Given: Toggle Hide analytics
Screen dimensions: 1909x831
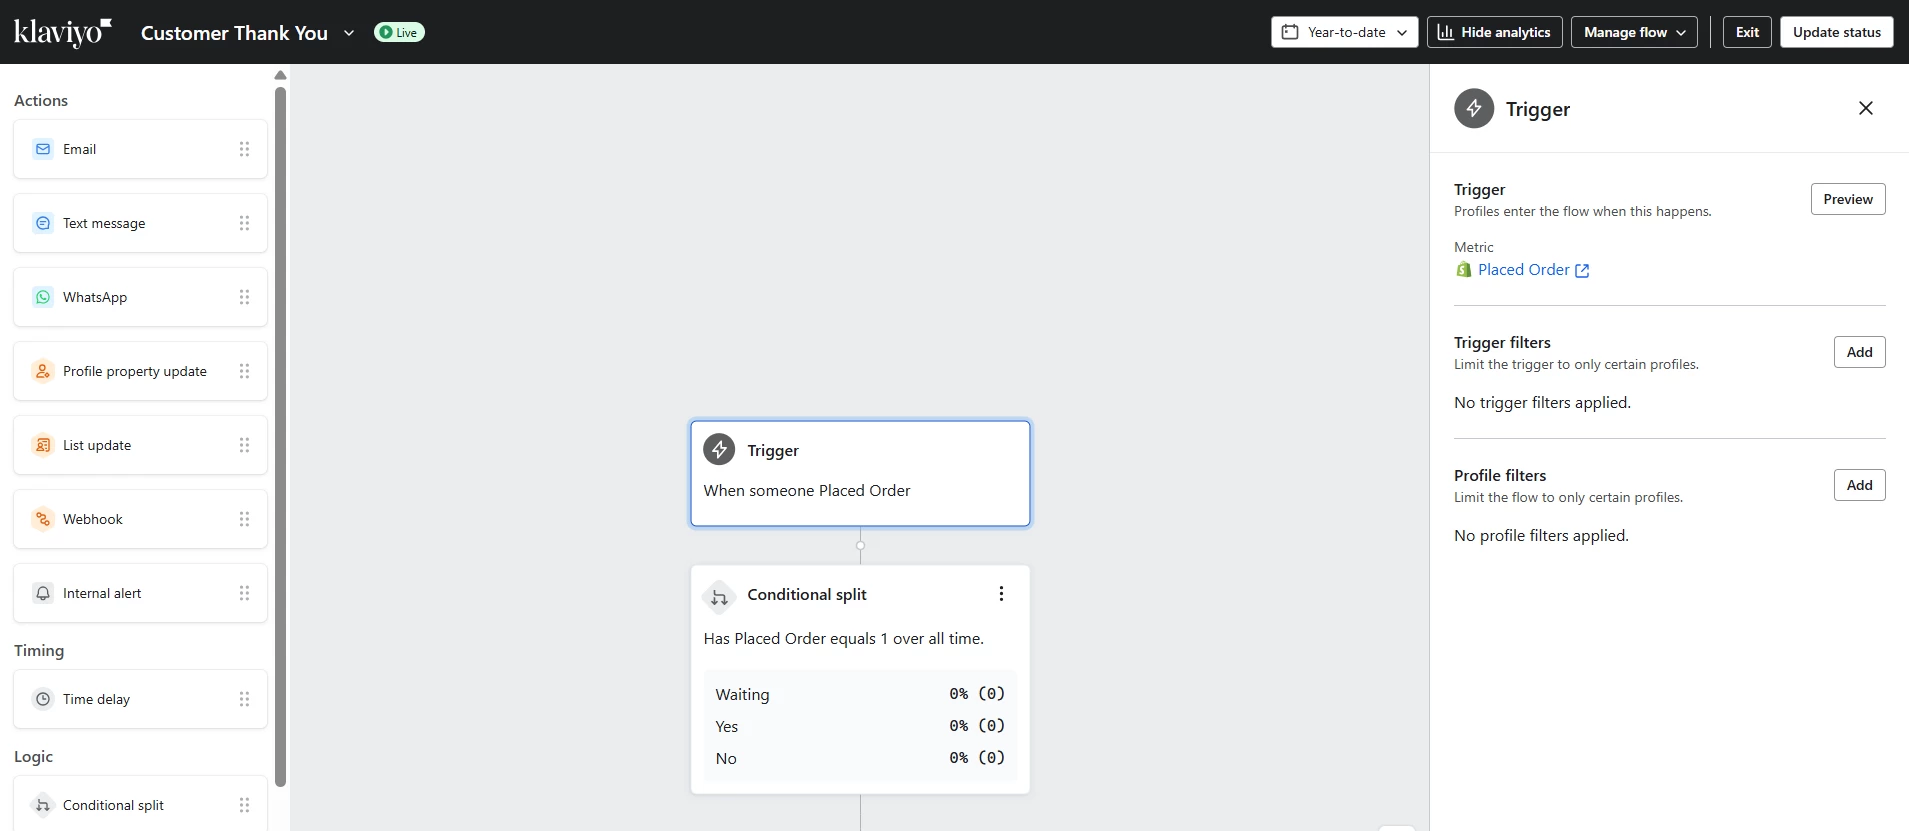Looking at the screenshot, I should point(1495,32).
